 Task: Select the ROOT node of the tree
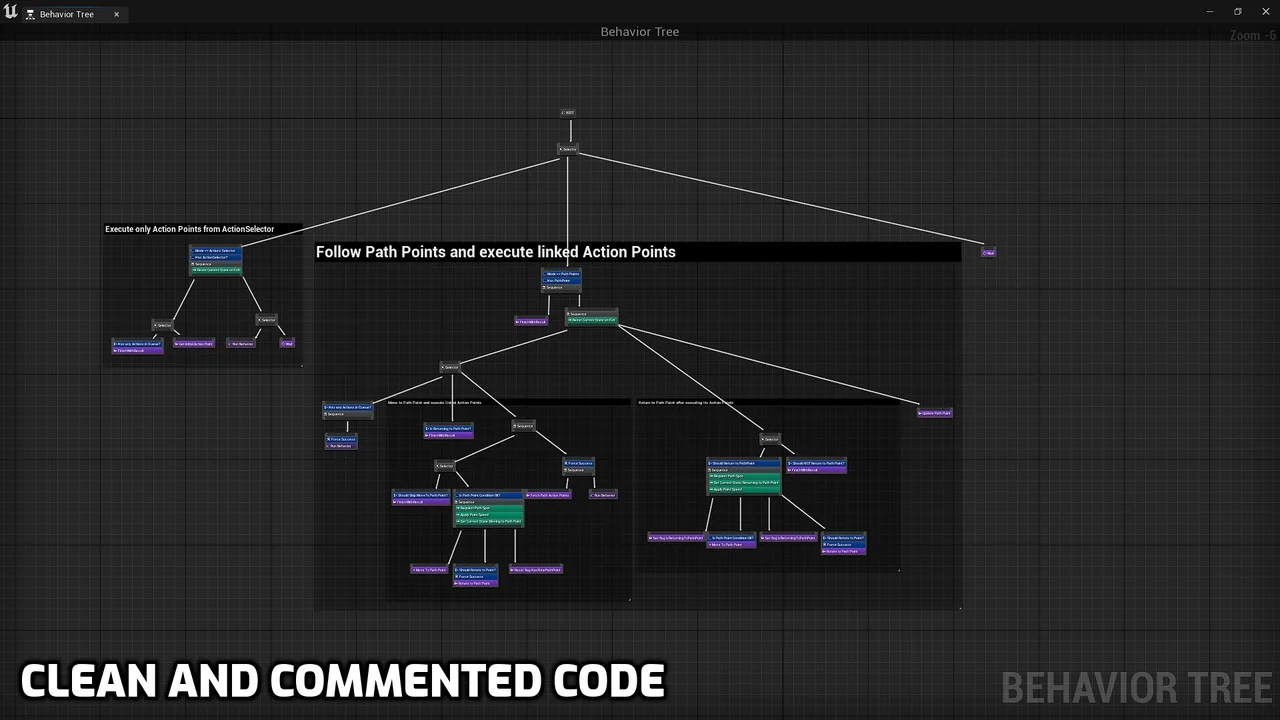pos(568,113)
